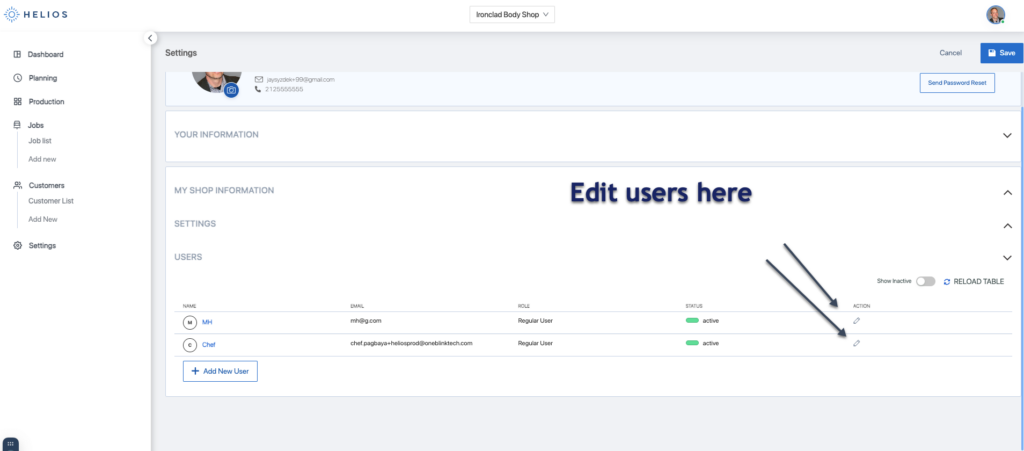This screenshot has height=451, width=1024.
Task: Select Customers in the sidebar
Action: [46, 185]
